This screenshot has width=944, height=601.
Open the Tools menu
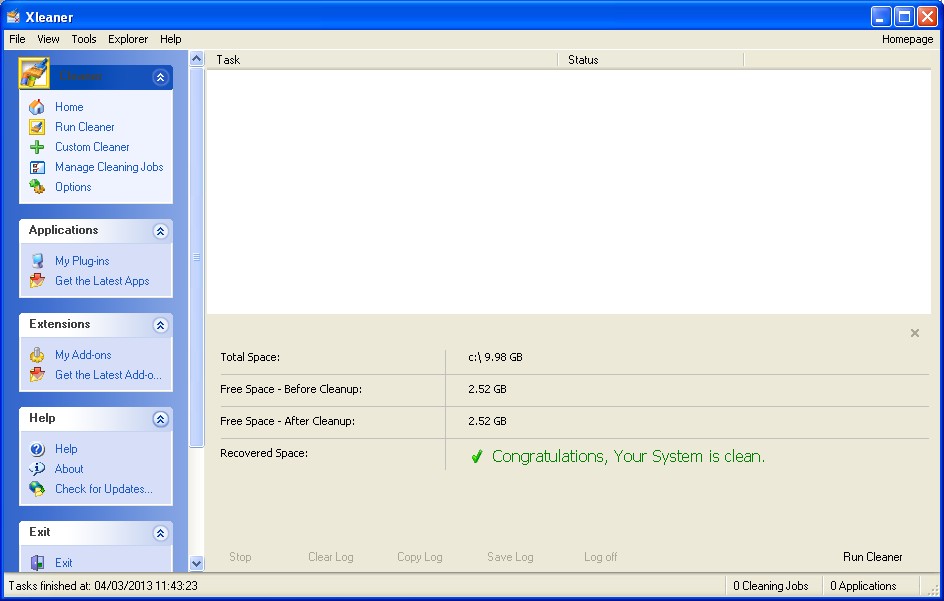click(84, 39)
